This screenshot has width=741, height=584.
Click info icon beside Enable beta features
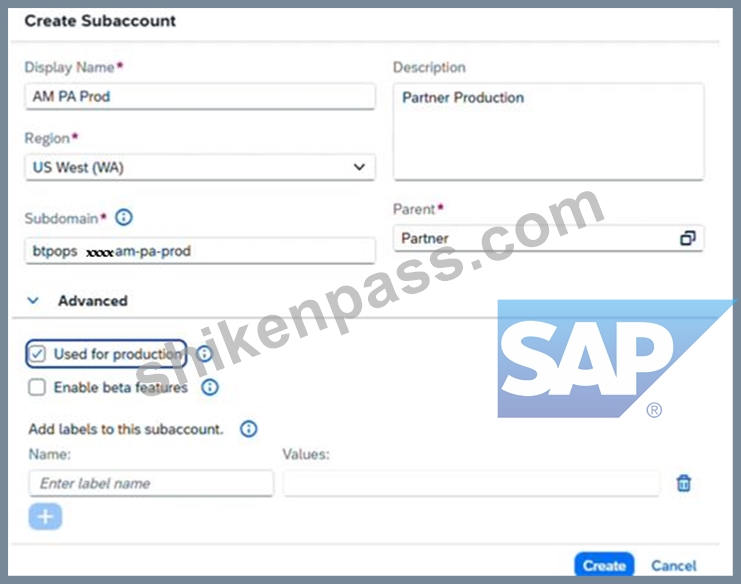pos(210,387)
